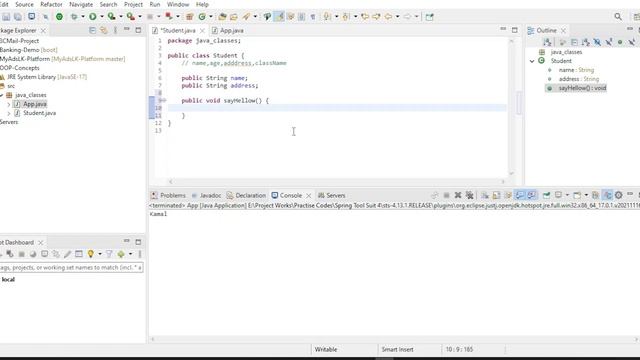The height and width of the screenshot is (360, 640).
Task: Expand Student.java in Package Explorer
Action: click(9, 113)
